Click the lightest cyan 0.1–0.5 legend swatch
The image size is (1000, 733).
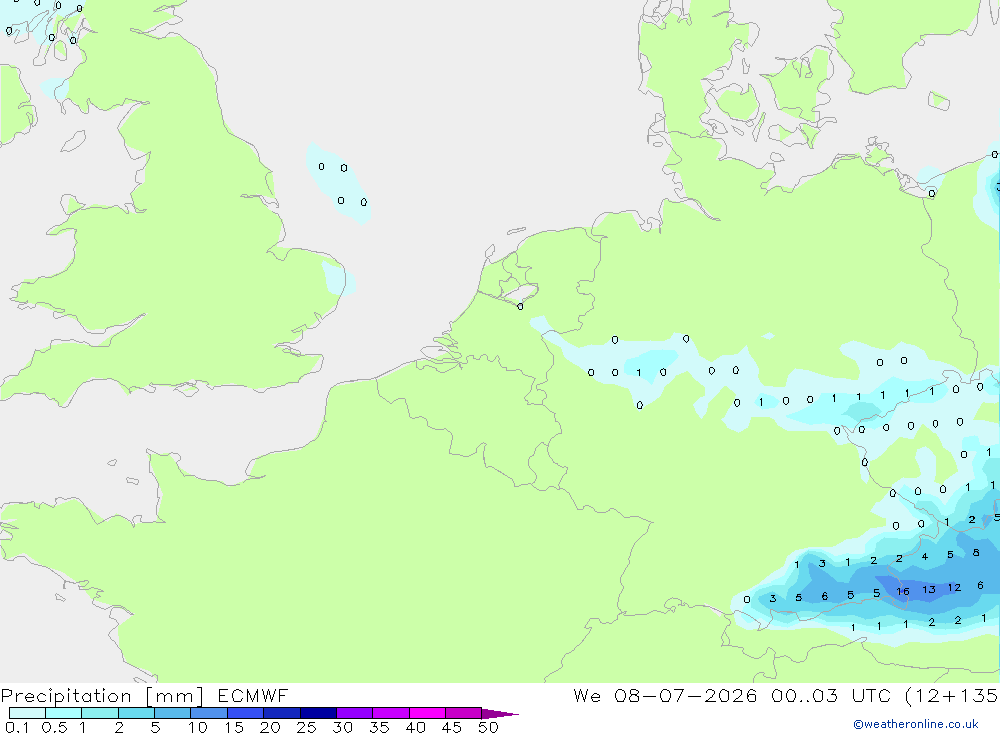click(x=27, y=713)
